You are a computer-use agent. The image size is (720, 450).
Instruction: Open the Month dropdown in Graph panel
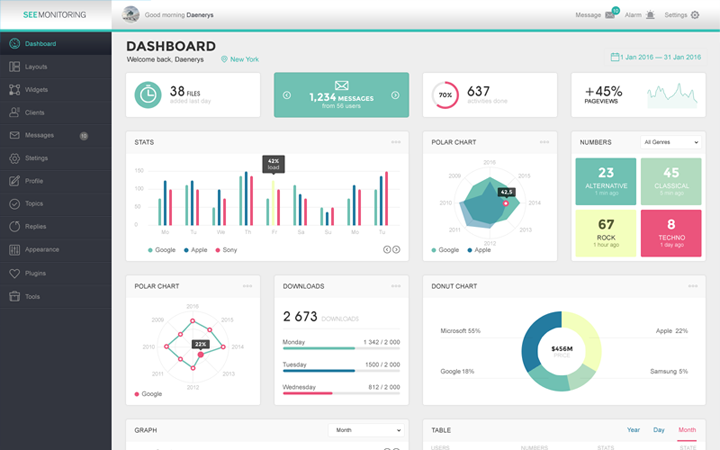[x=366, y=430]
